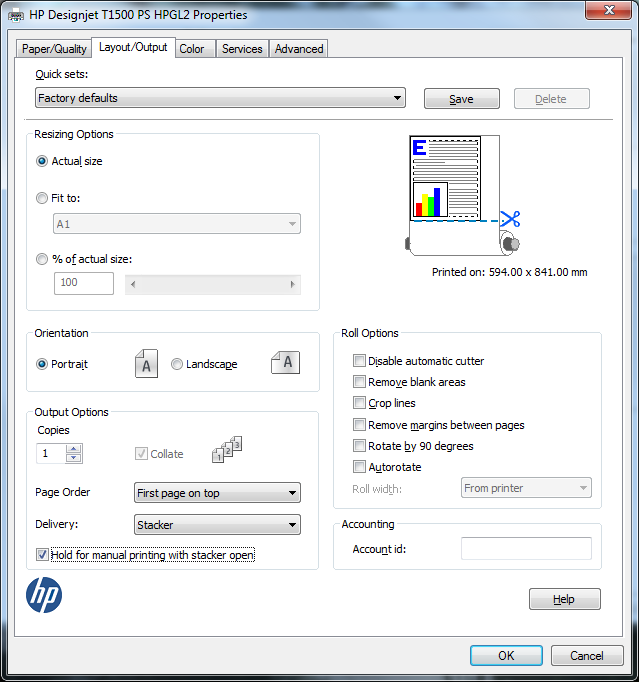Image resolution: width=639 pixels, height=682 pixels.
Task: Click the Help button
Action: pos(565,599)
